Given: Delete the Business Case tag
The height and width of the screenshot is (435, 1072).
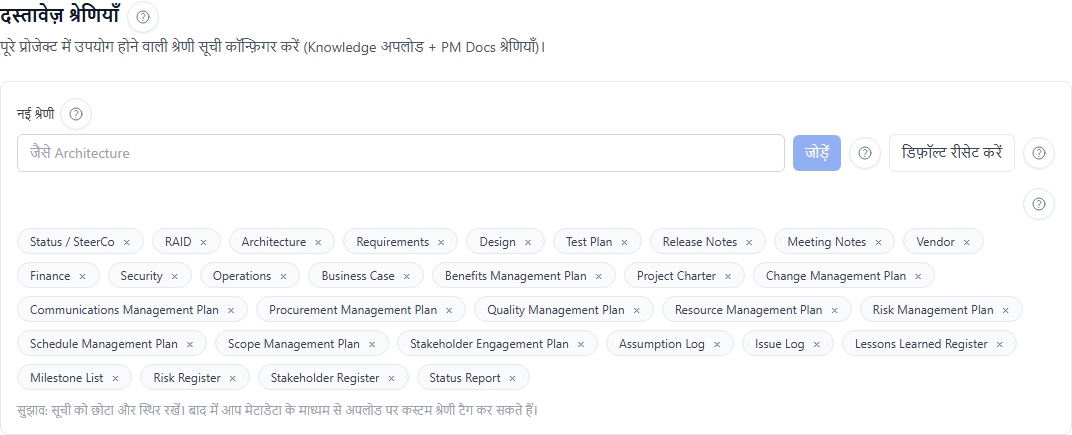Looking at the screenshot, I should (x=407, y=276).
